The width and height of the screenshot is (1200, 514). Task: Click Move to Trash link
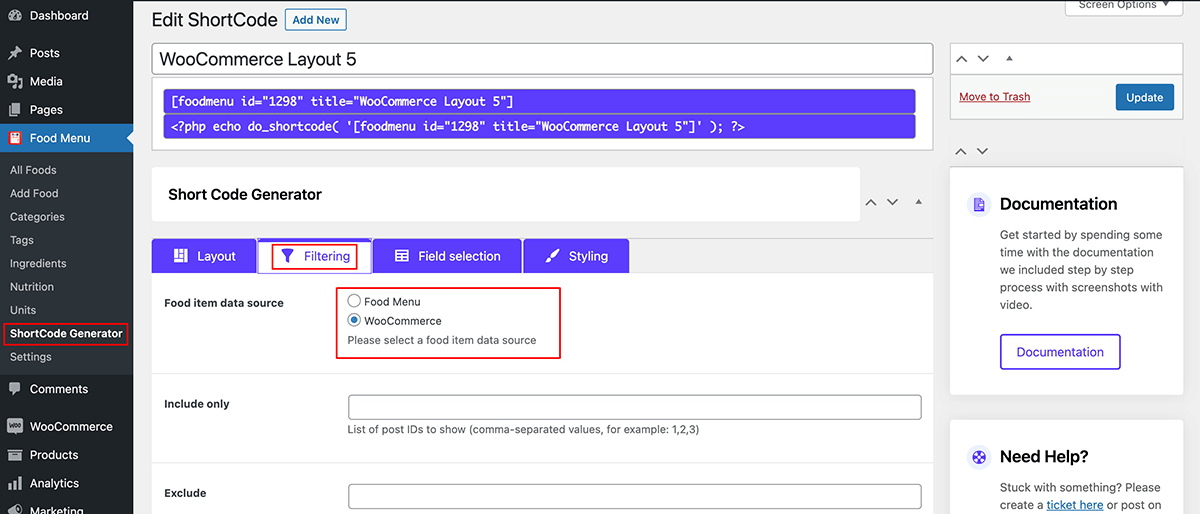click(x=994, y=97)
